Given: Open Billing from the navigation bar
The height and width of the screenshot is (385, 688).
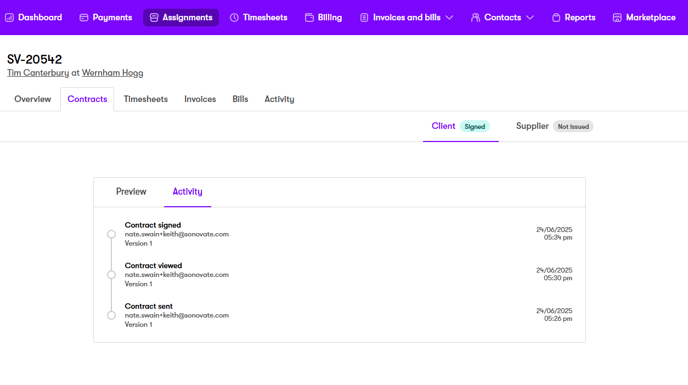Looking at the screenshot, I should (x=323, y=18).
